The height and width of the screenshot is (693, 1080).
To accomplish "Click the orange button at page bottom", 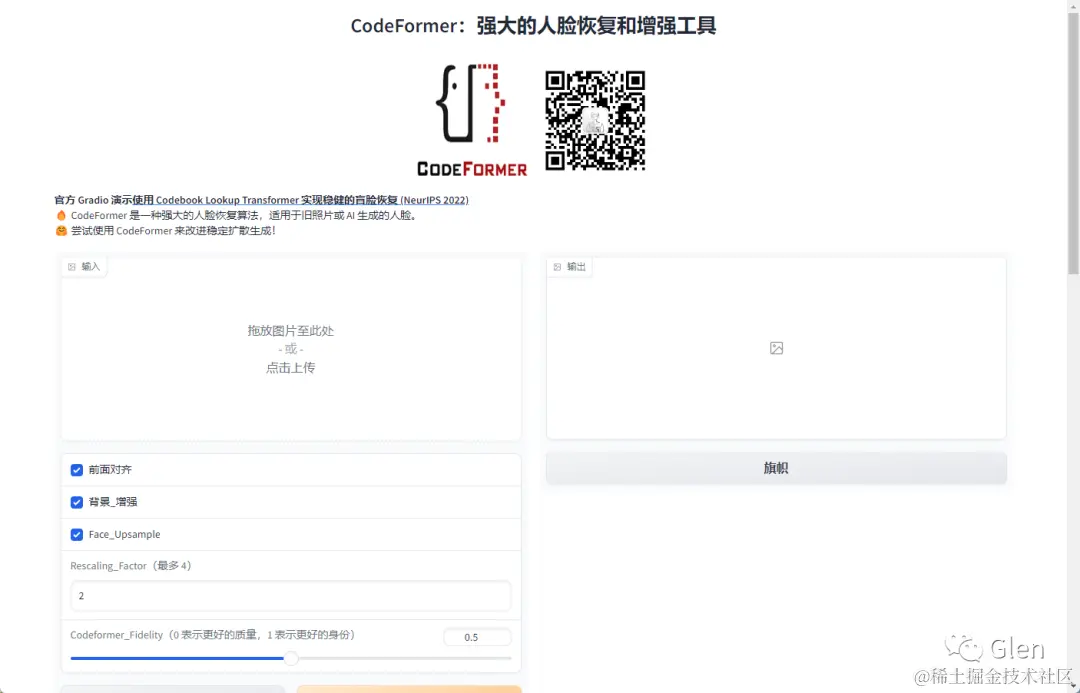I will point(409,690).
